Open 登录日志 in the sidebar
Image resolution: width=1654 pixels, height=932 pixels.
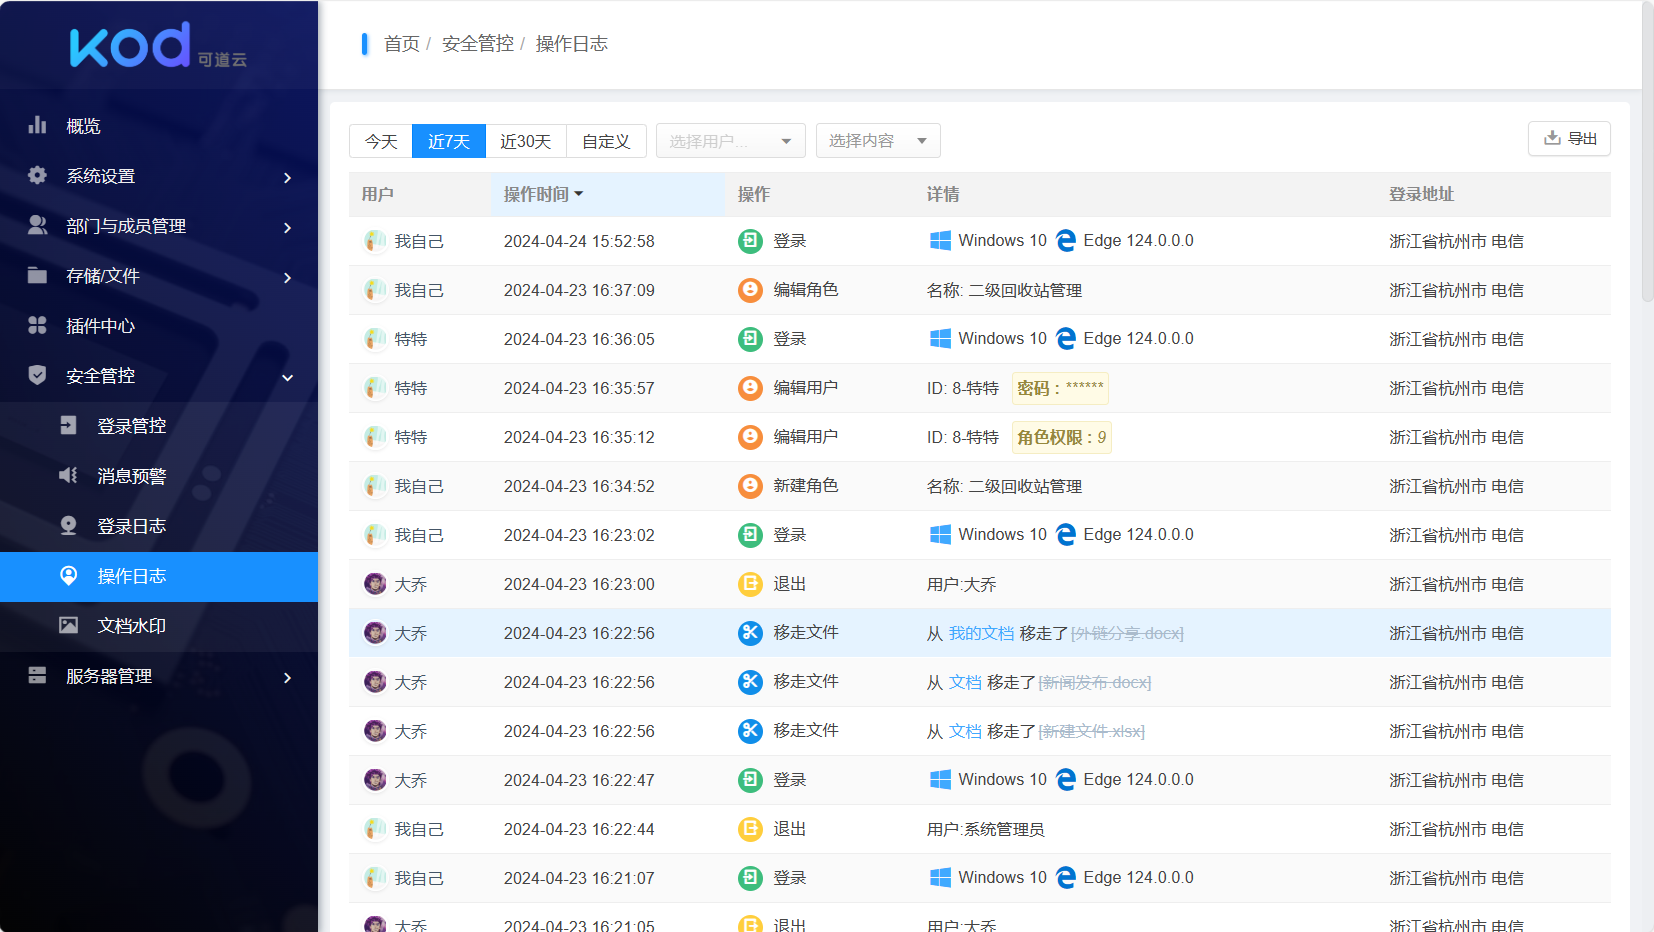(x=159, y=526)
